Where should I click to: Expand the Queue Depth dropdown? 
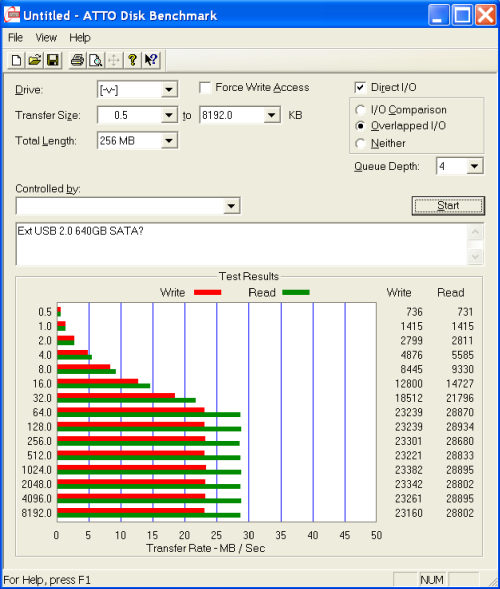click(x=474, y=166)
